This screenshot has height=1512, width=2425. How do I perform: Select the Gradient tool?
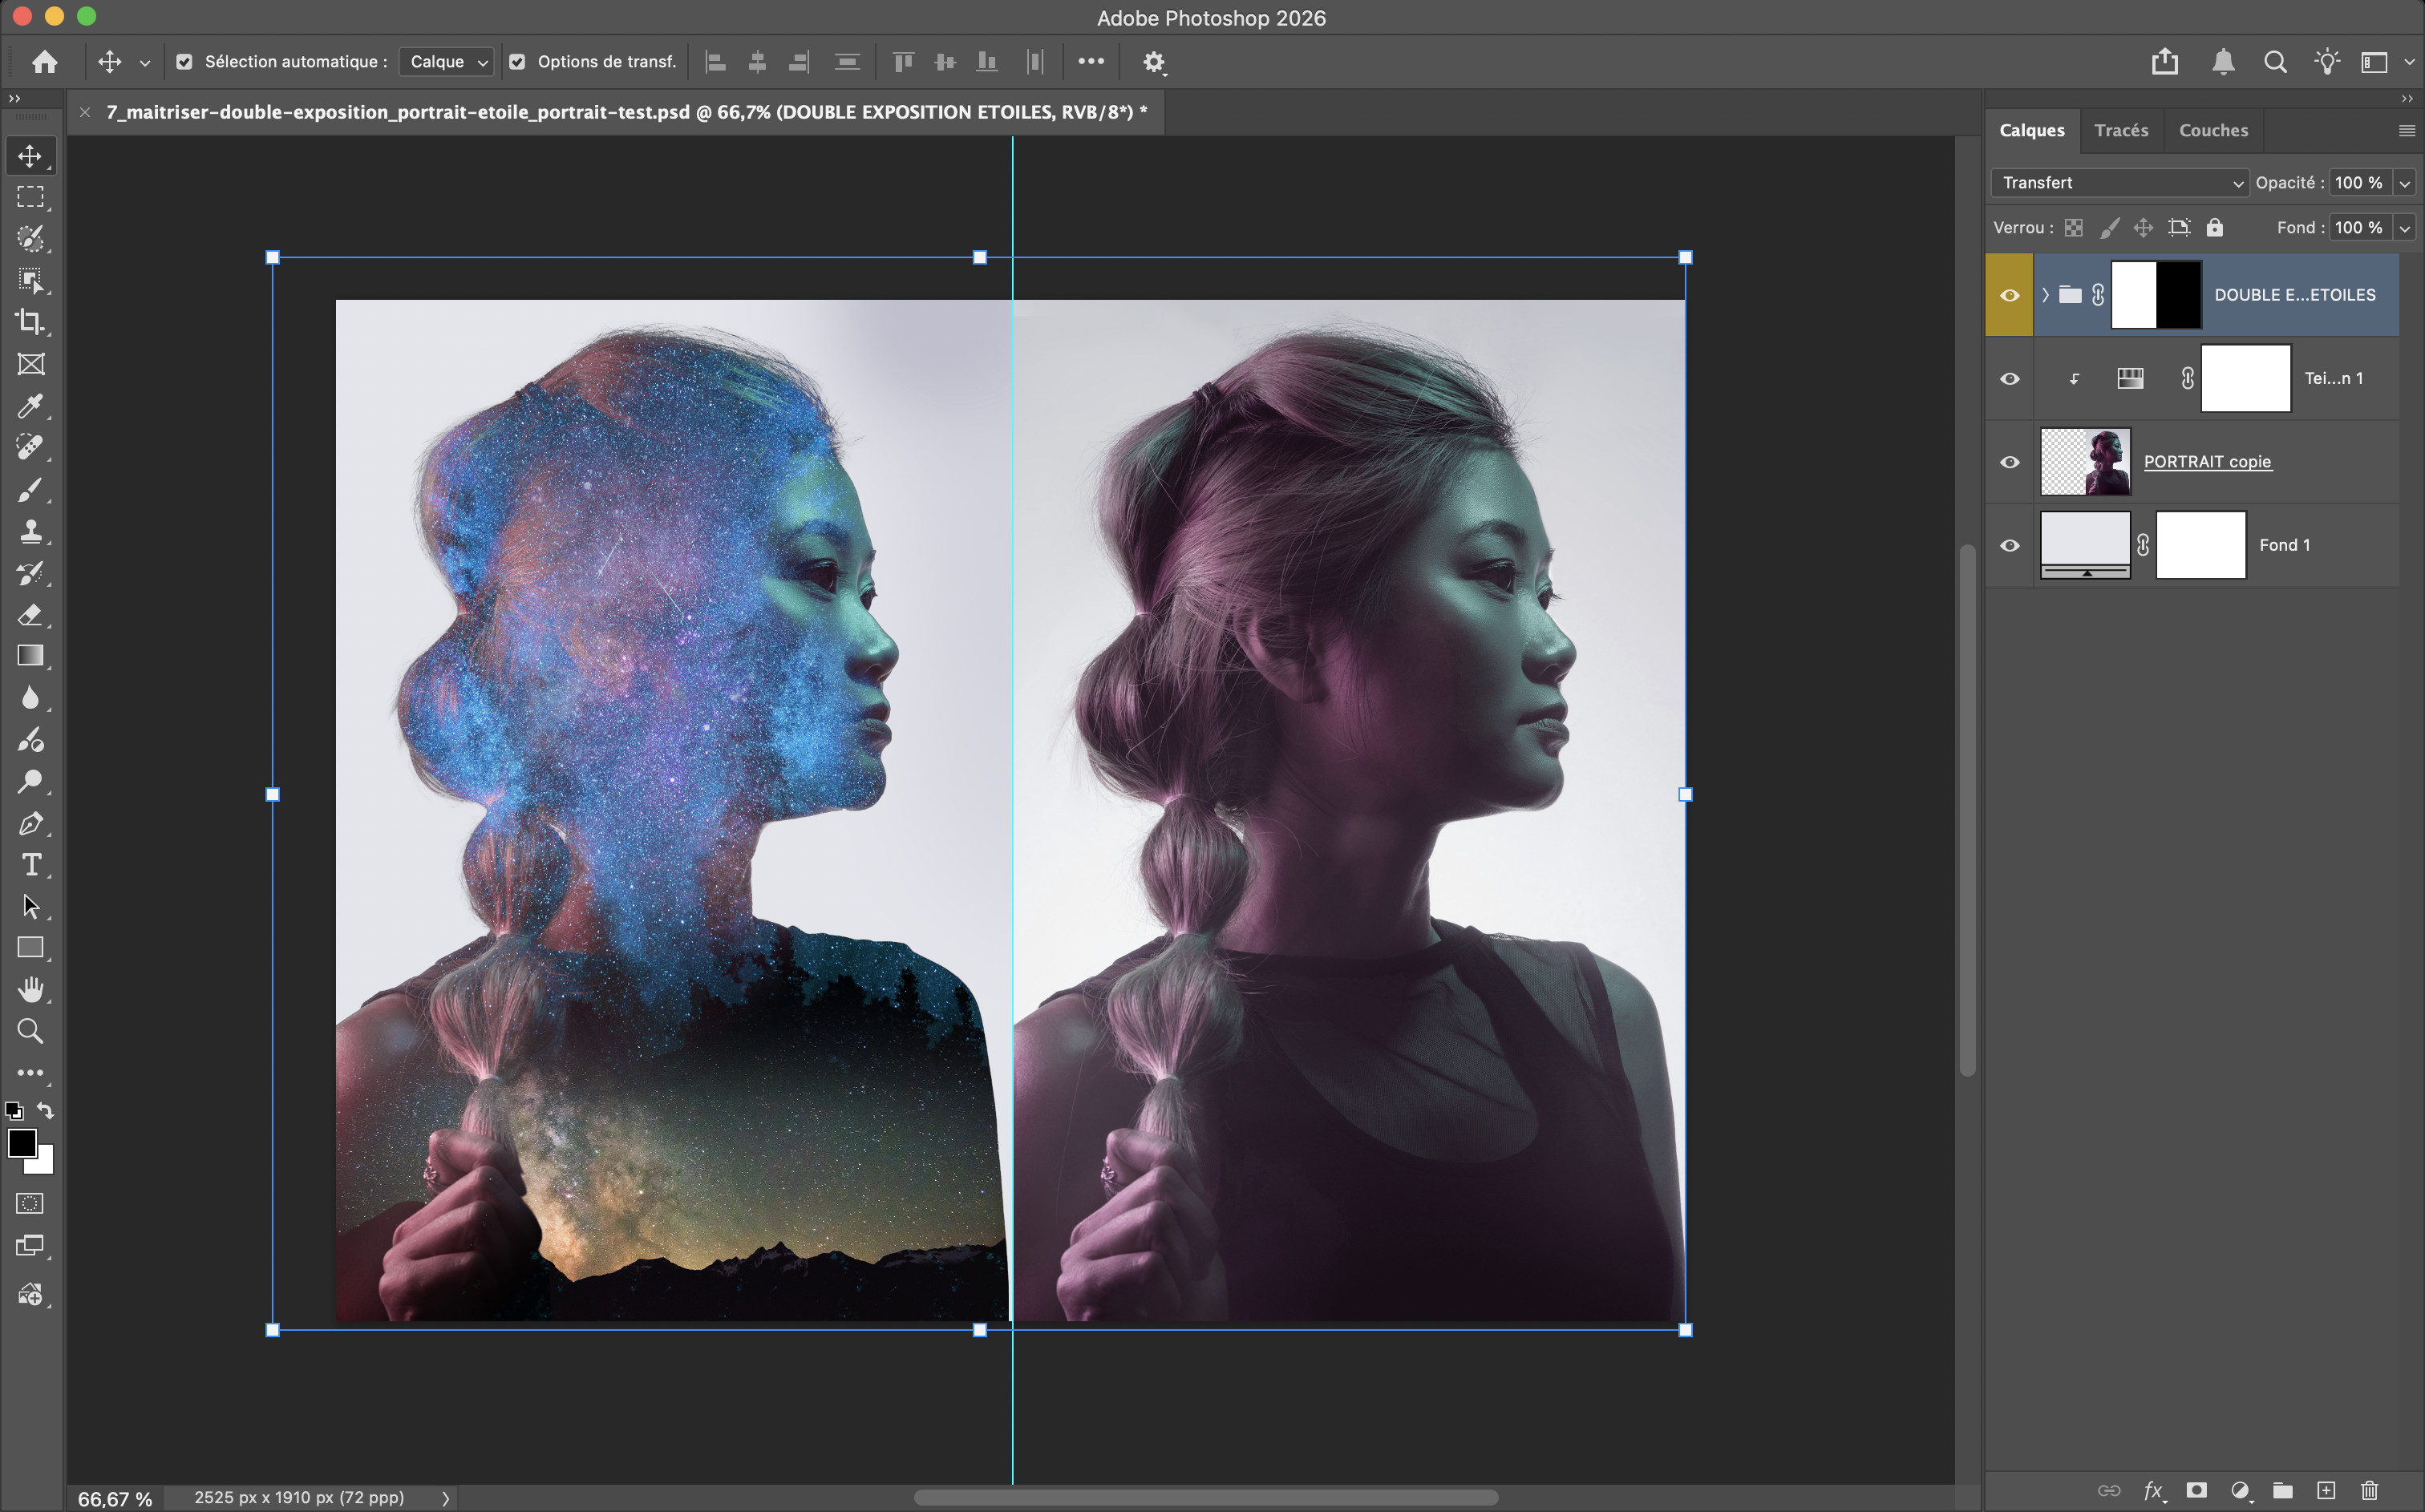click(30, 656)
